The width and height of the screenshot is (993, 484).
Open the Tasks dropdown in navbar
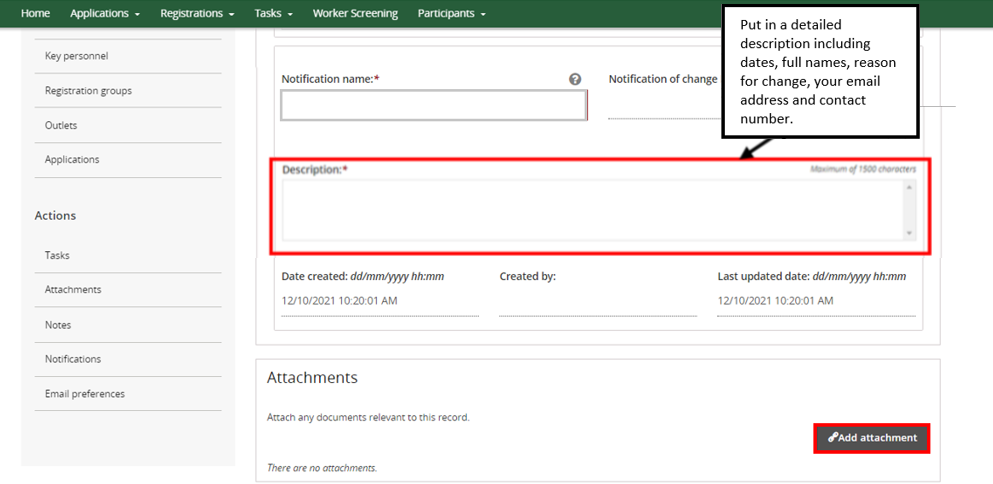pyautogui.click(x=273, y=13)
